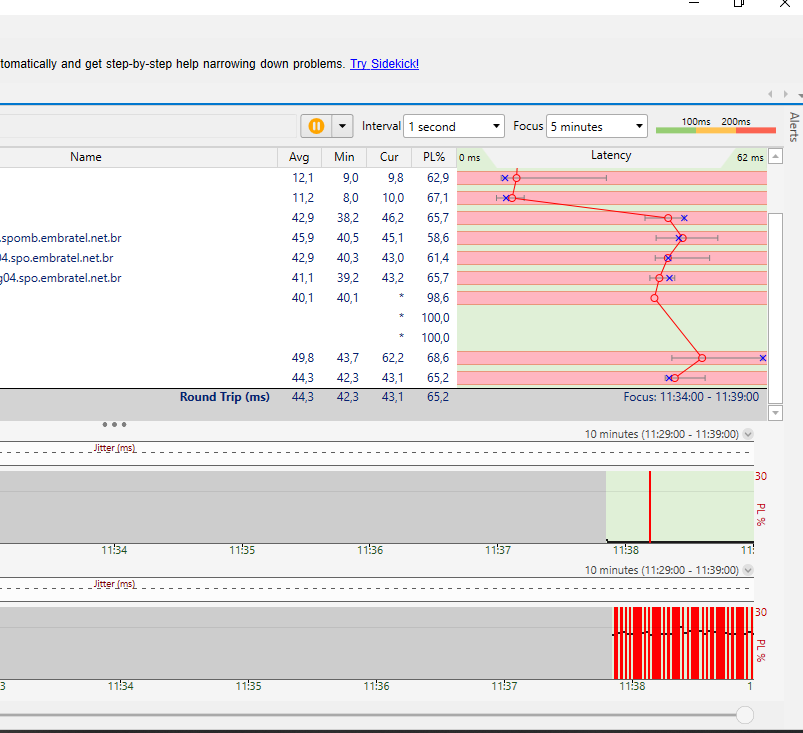Click the Cur column header
803x733 pixels.
coord(389,157)
